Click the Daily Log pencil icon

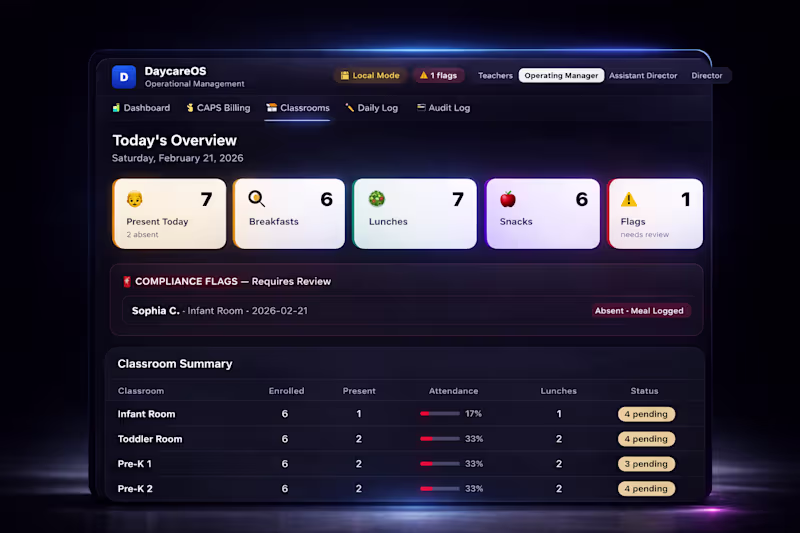click(349, 107)
